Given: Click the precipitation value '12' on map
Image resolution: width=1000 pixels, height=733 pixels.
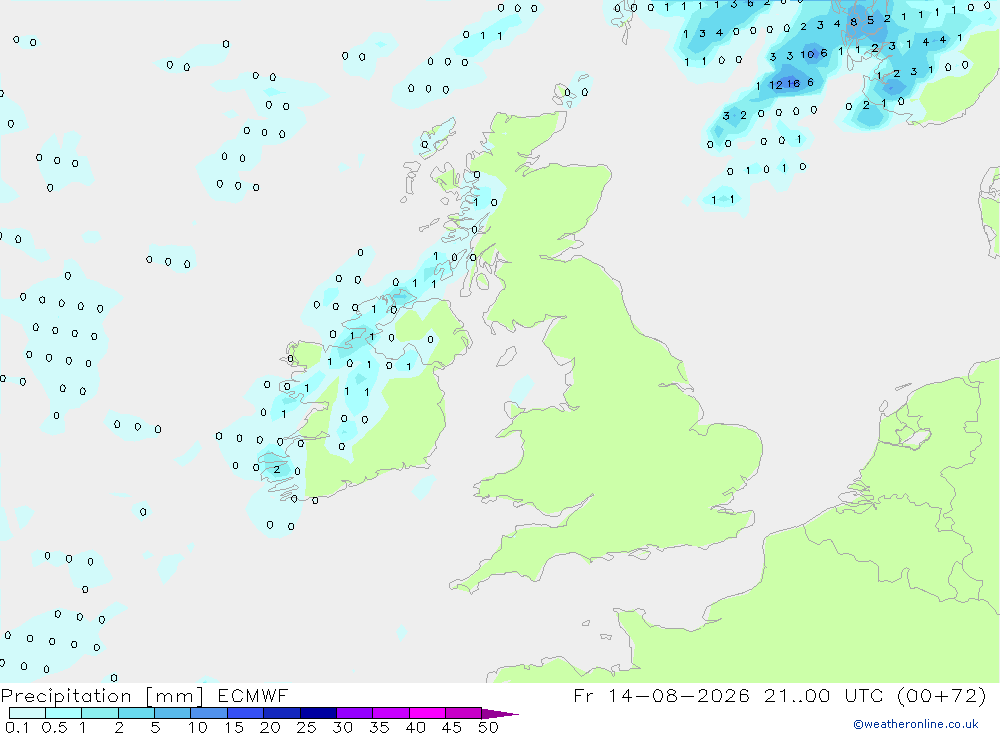Looking at the screenshot, I should (x=776, y=85).
